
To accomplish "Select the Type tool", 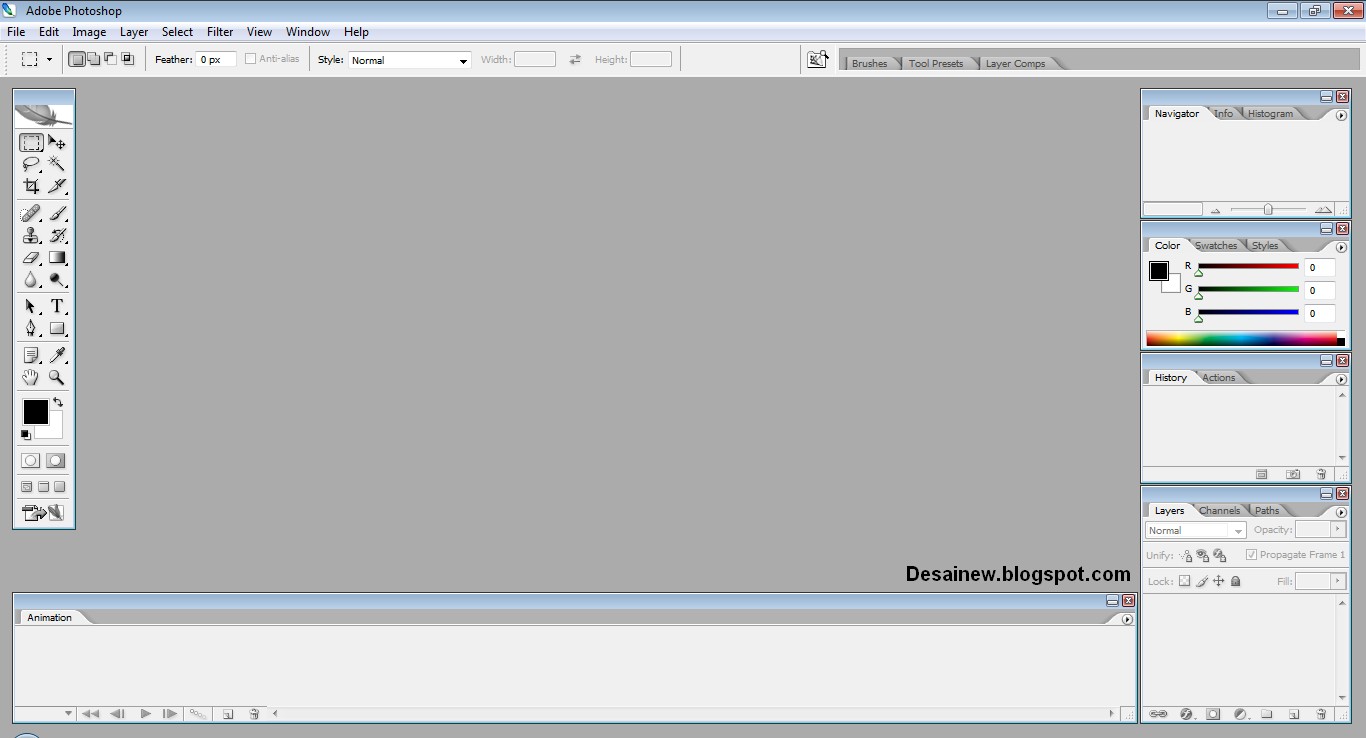I will pos(57,306).
